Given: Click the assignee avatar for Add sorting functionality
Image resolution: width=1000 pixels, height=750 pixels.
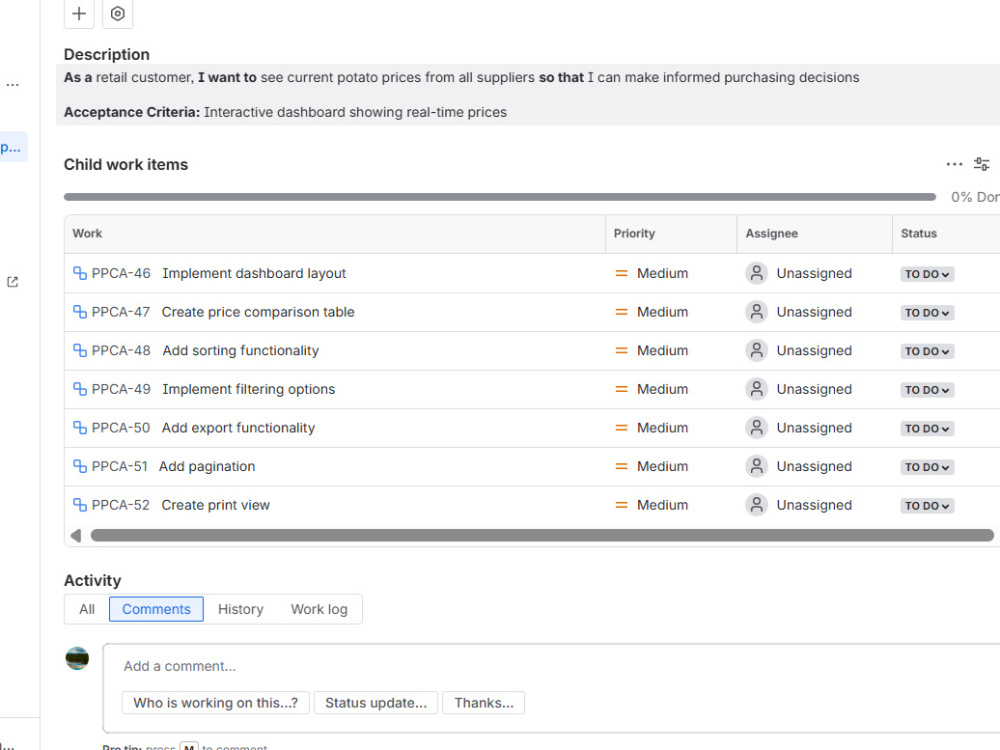Looking at the screenshot, I should tap(756, 351).
